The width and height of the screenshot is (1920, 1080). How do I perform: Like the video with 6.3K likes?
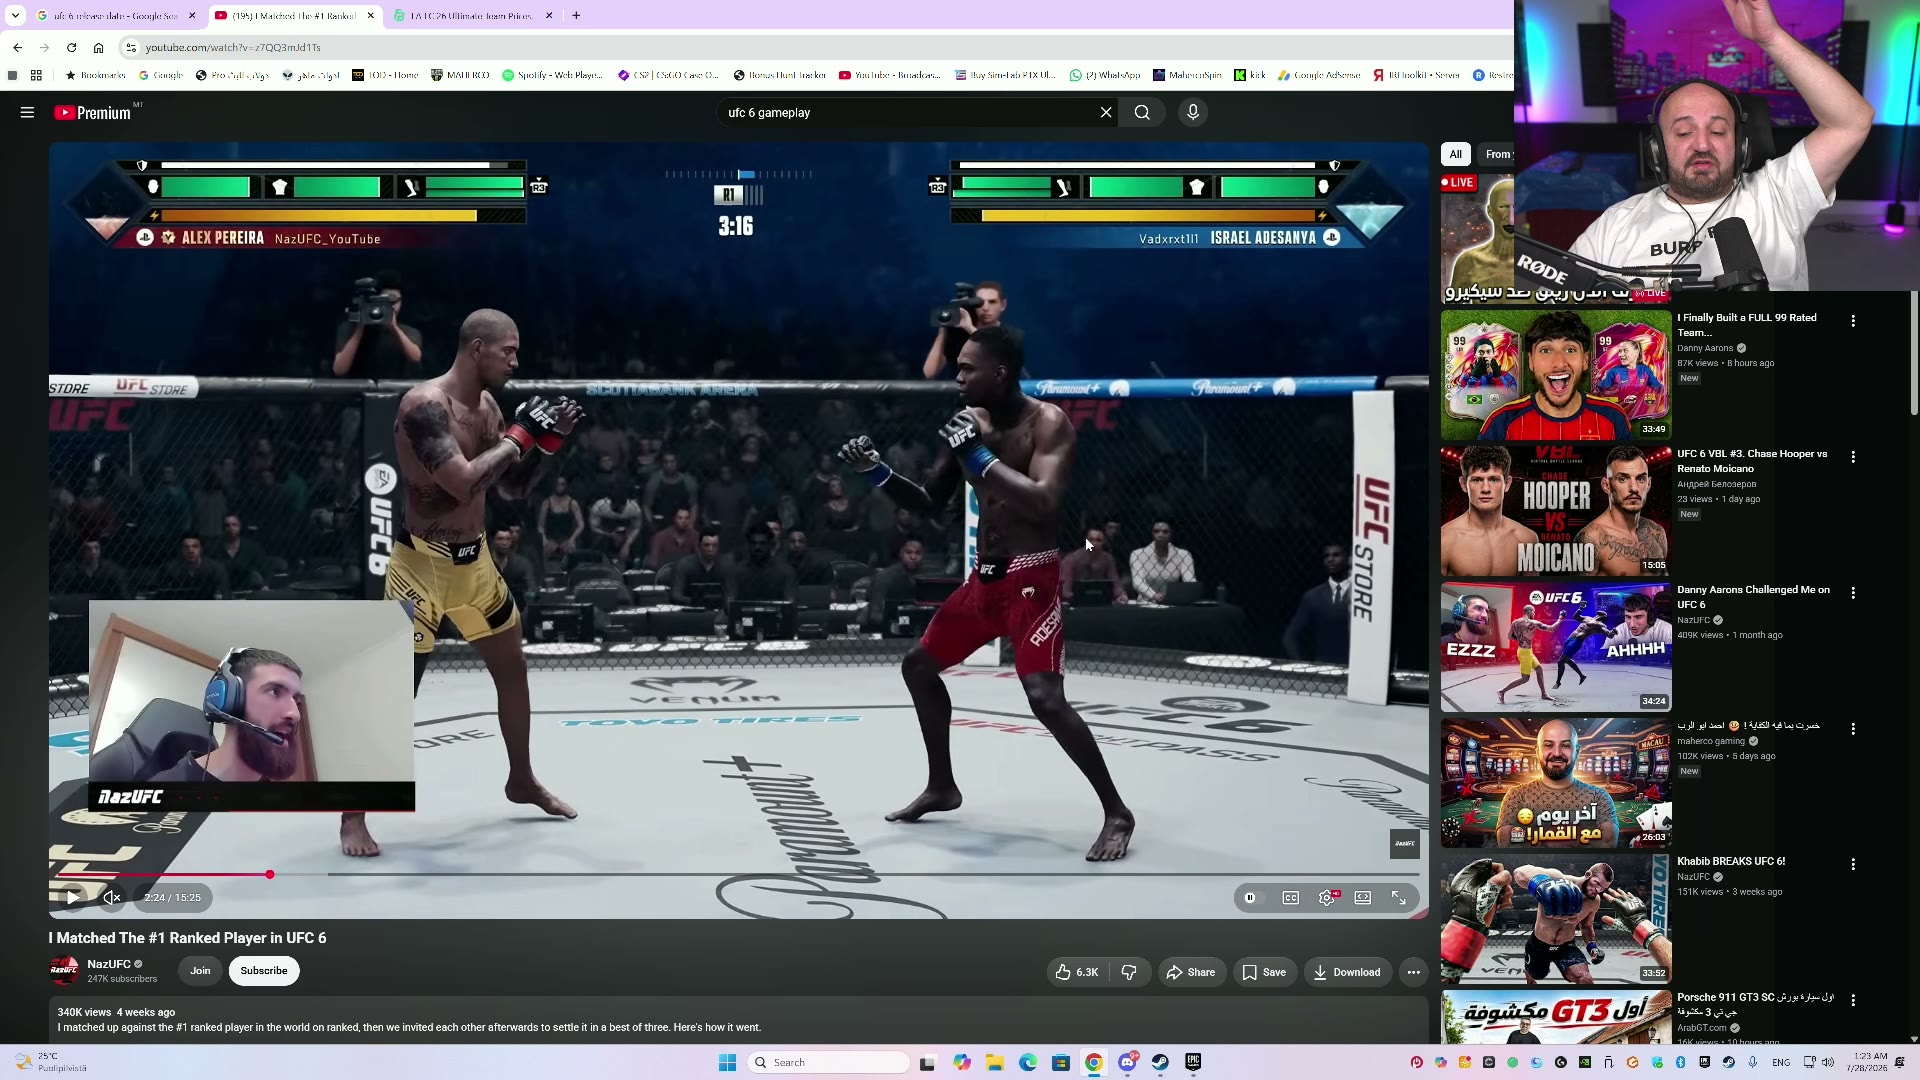[1076, 972]
